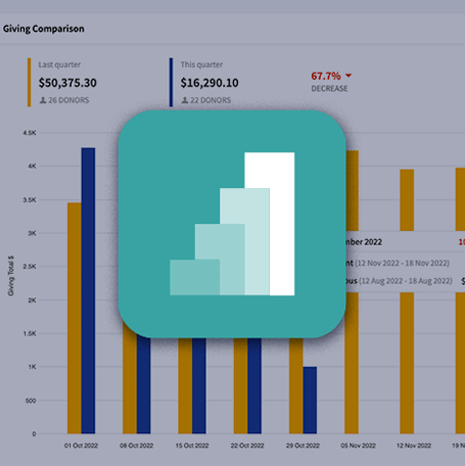The image size is (465, 466).
Task: Click the 29 Oct 2022 axis label
Action: tap(303, 446)
